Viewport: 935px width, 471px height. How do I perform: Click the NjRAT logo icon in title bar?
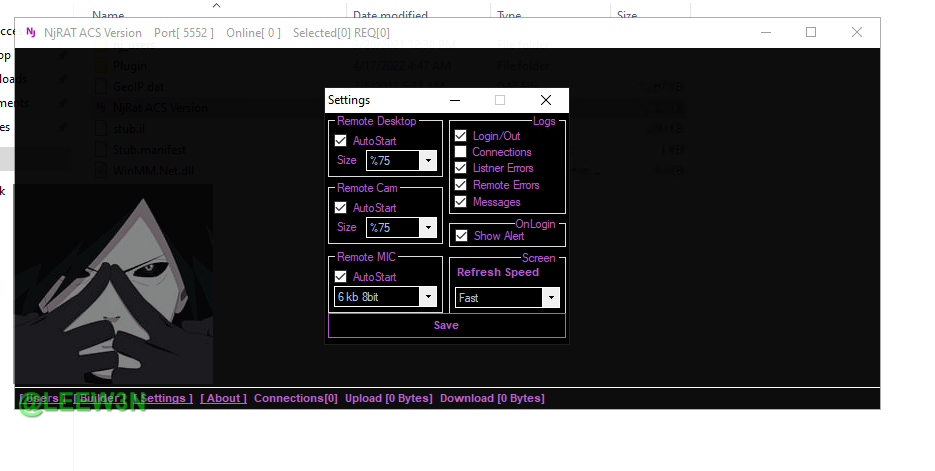(x=29, y=33)
